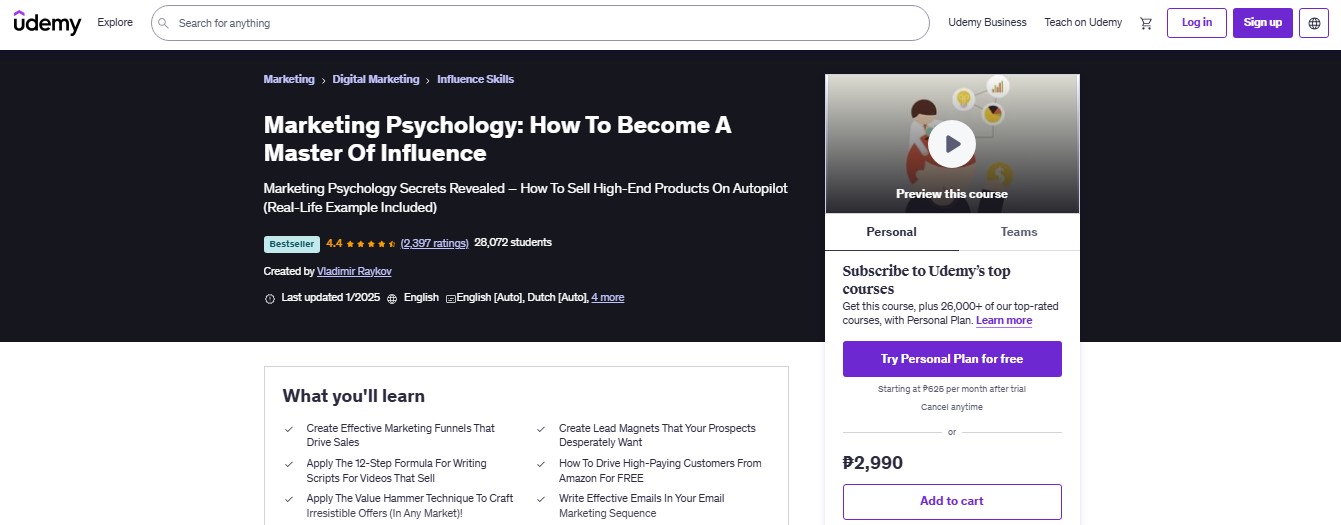
Task: Click the 12-Step Formula learning item
Action: [x=397, y=470]
